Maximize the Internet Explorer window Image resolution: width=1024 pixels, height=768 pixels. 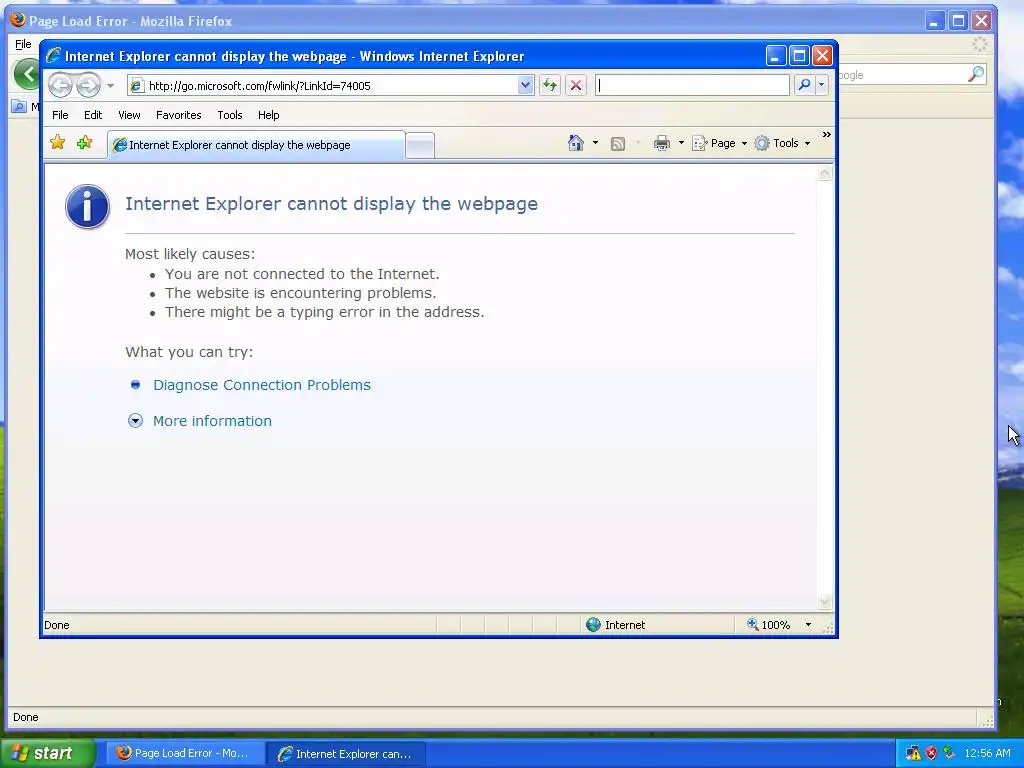pyautogui.click(x=799, y=56)
